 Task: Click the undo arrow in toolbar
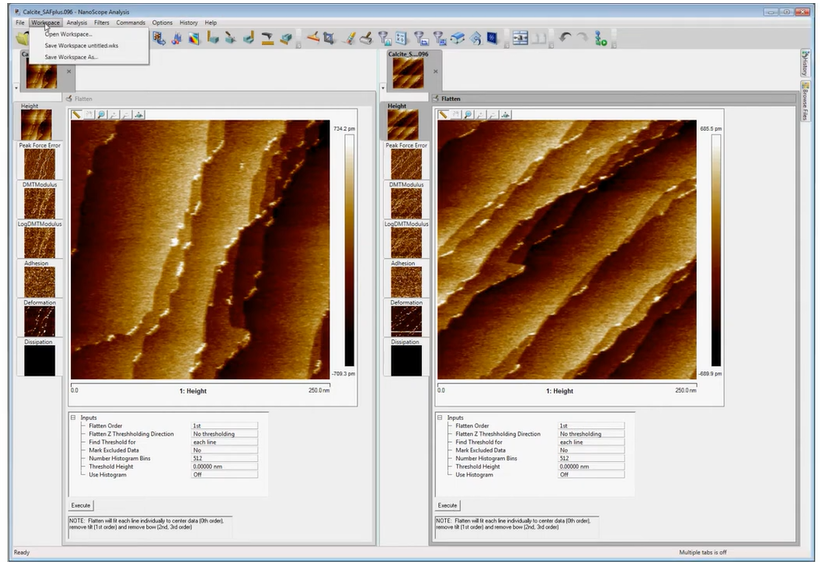(565, 38)
